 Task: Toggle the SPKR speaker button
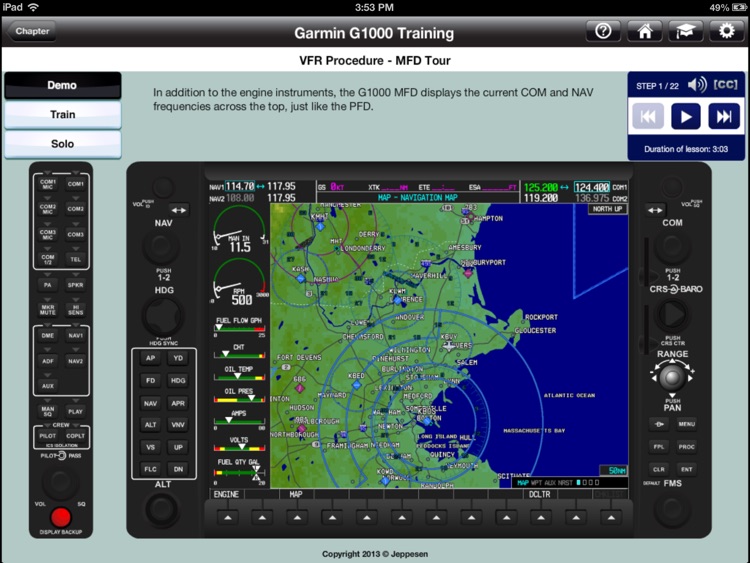(76, 285)
